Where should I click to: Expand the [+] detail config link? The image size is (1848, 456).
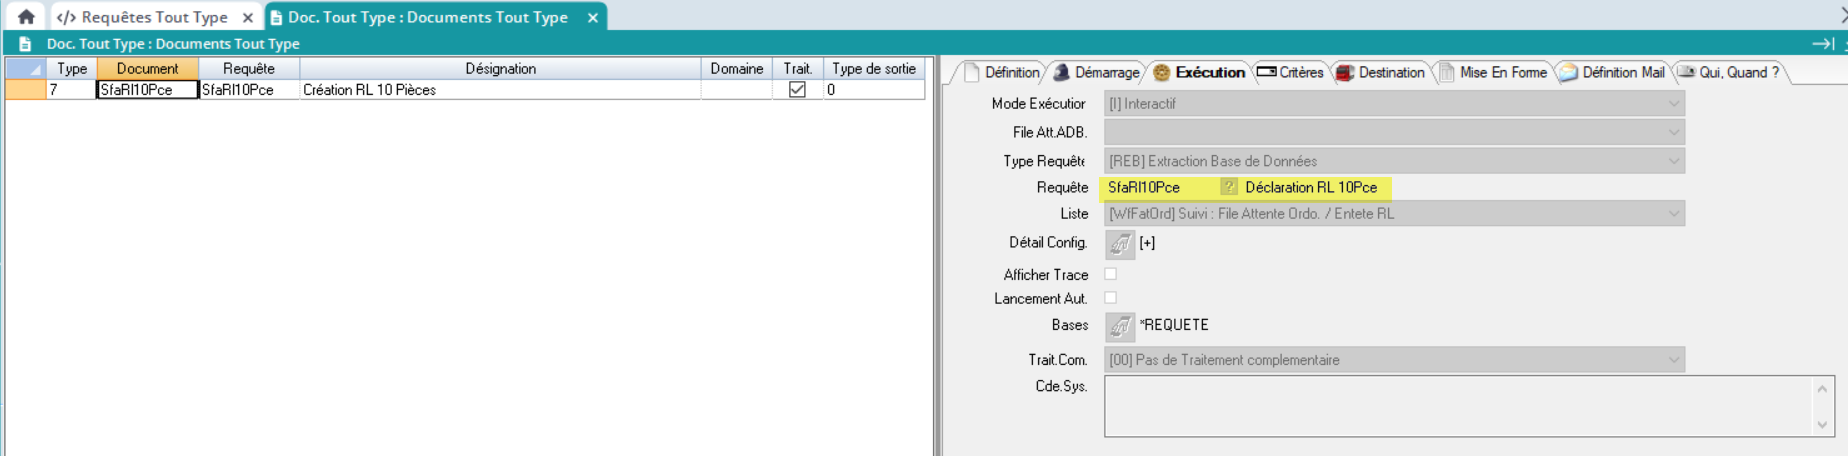pos(1148,243)
